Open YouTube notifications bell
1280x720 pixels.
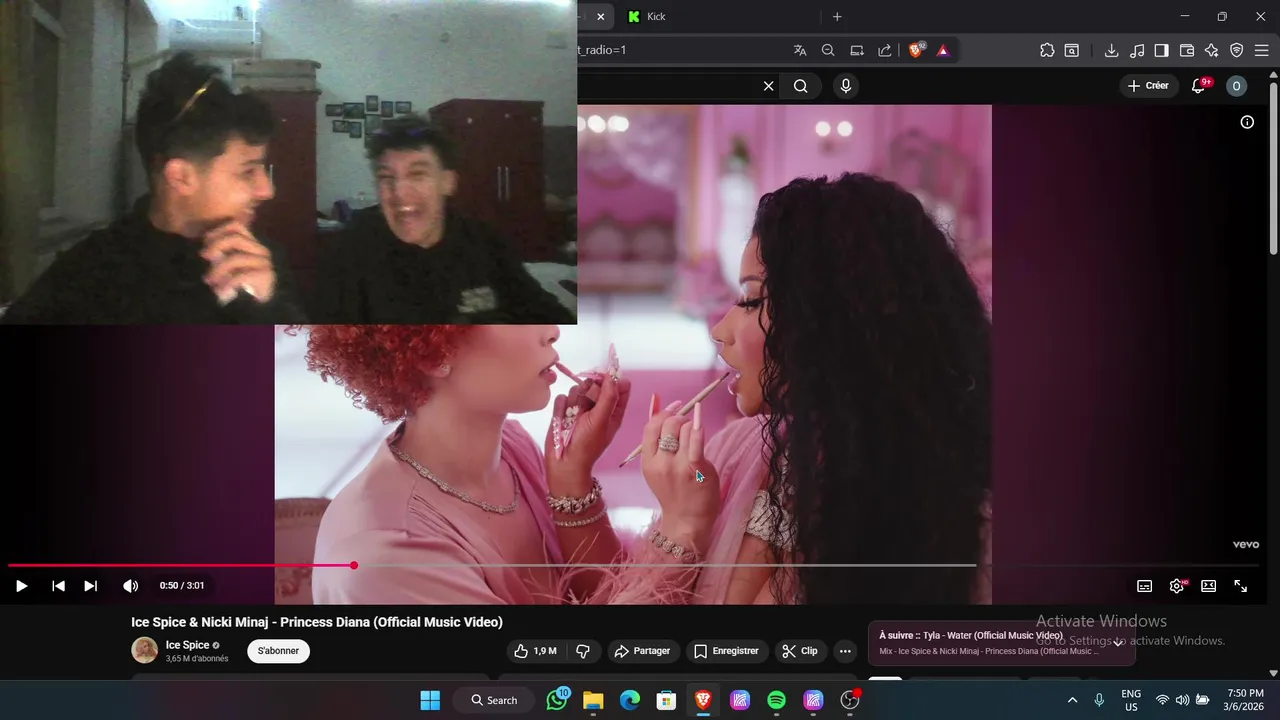[x=1199, y=86]
